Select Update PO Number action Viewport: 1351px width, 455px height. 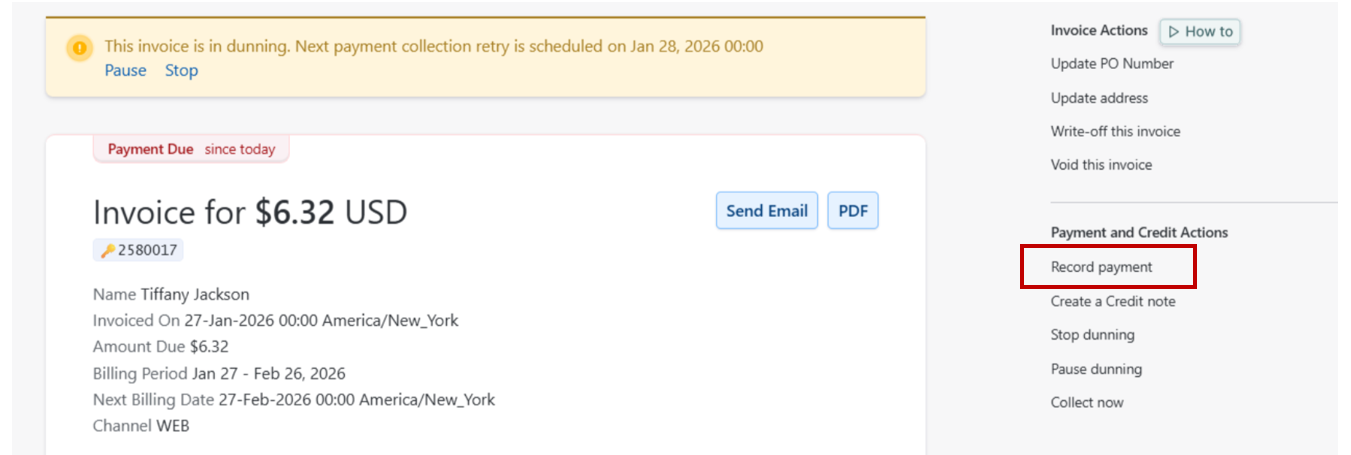(x=1112, y=64)
